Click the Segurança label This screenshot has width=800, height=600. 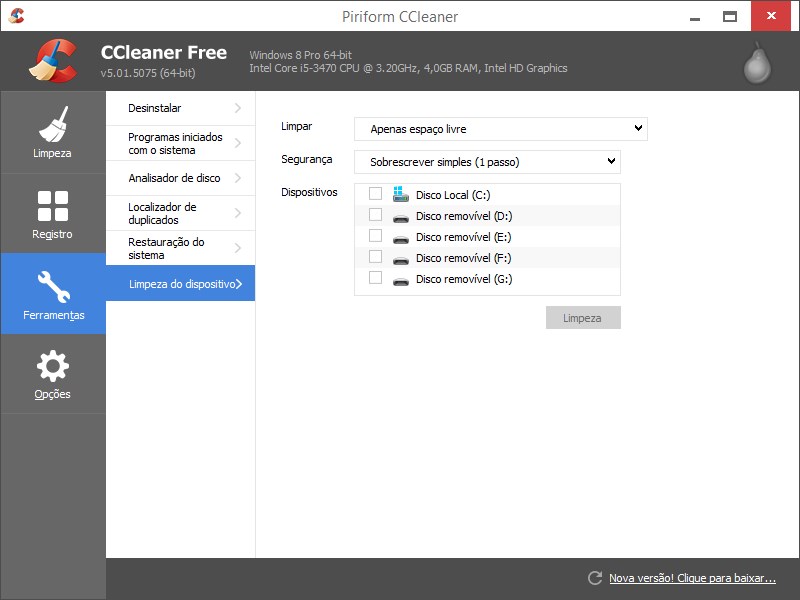coord(307,159)
